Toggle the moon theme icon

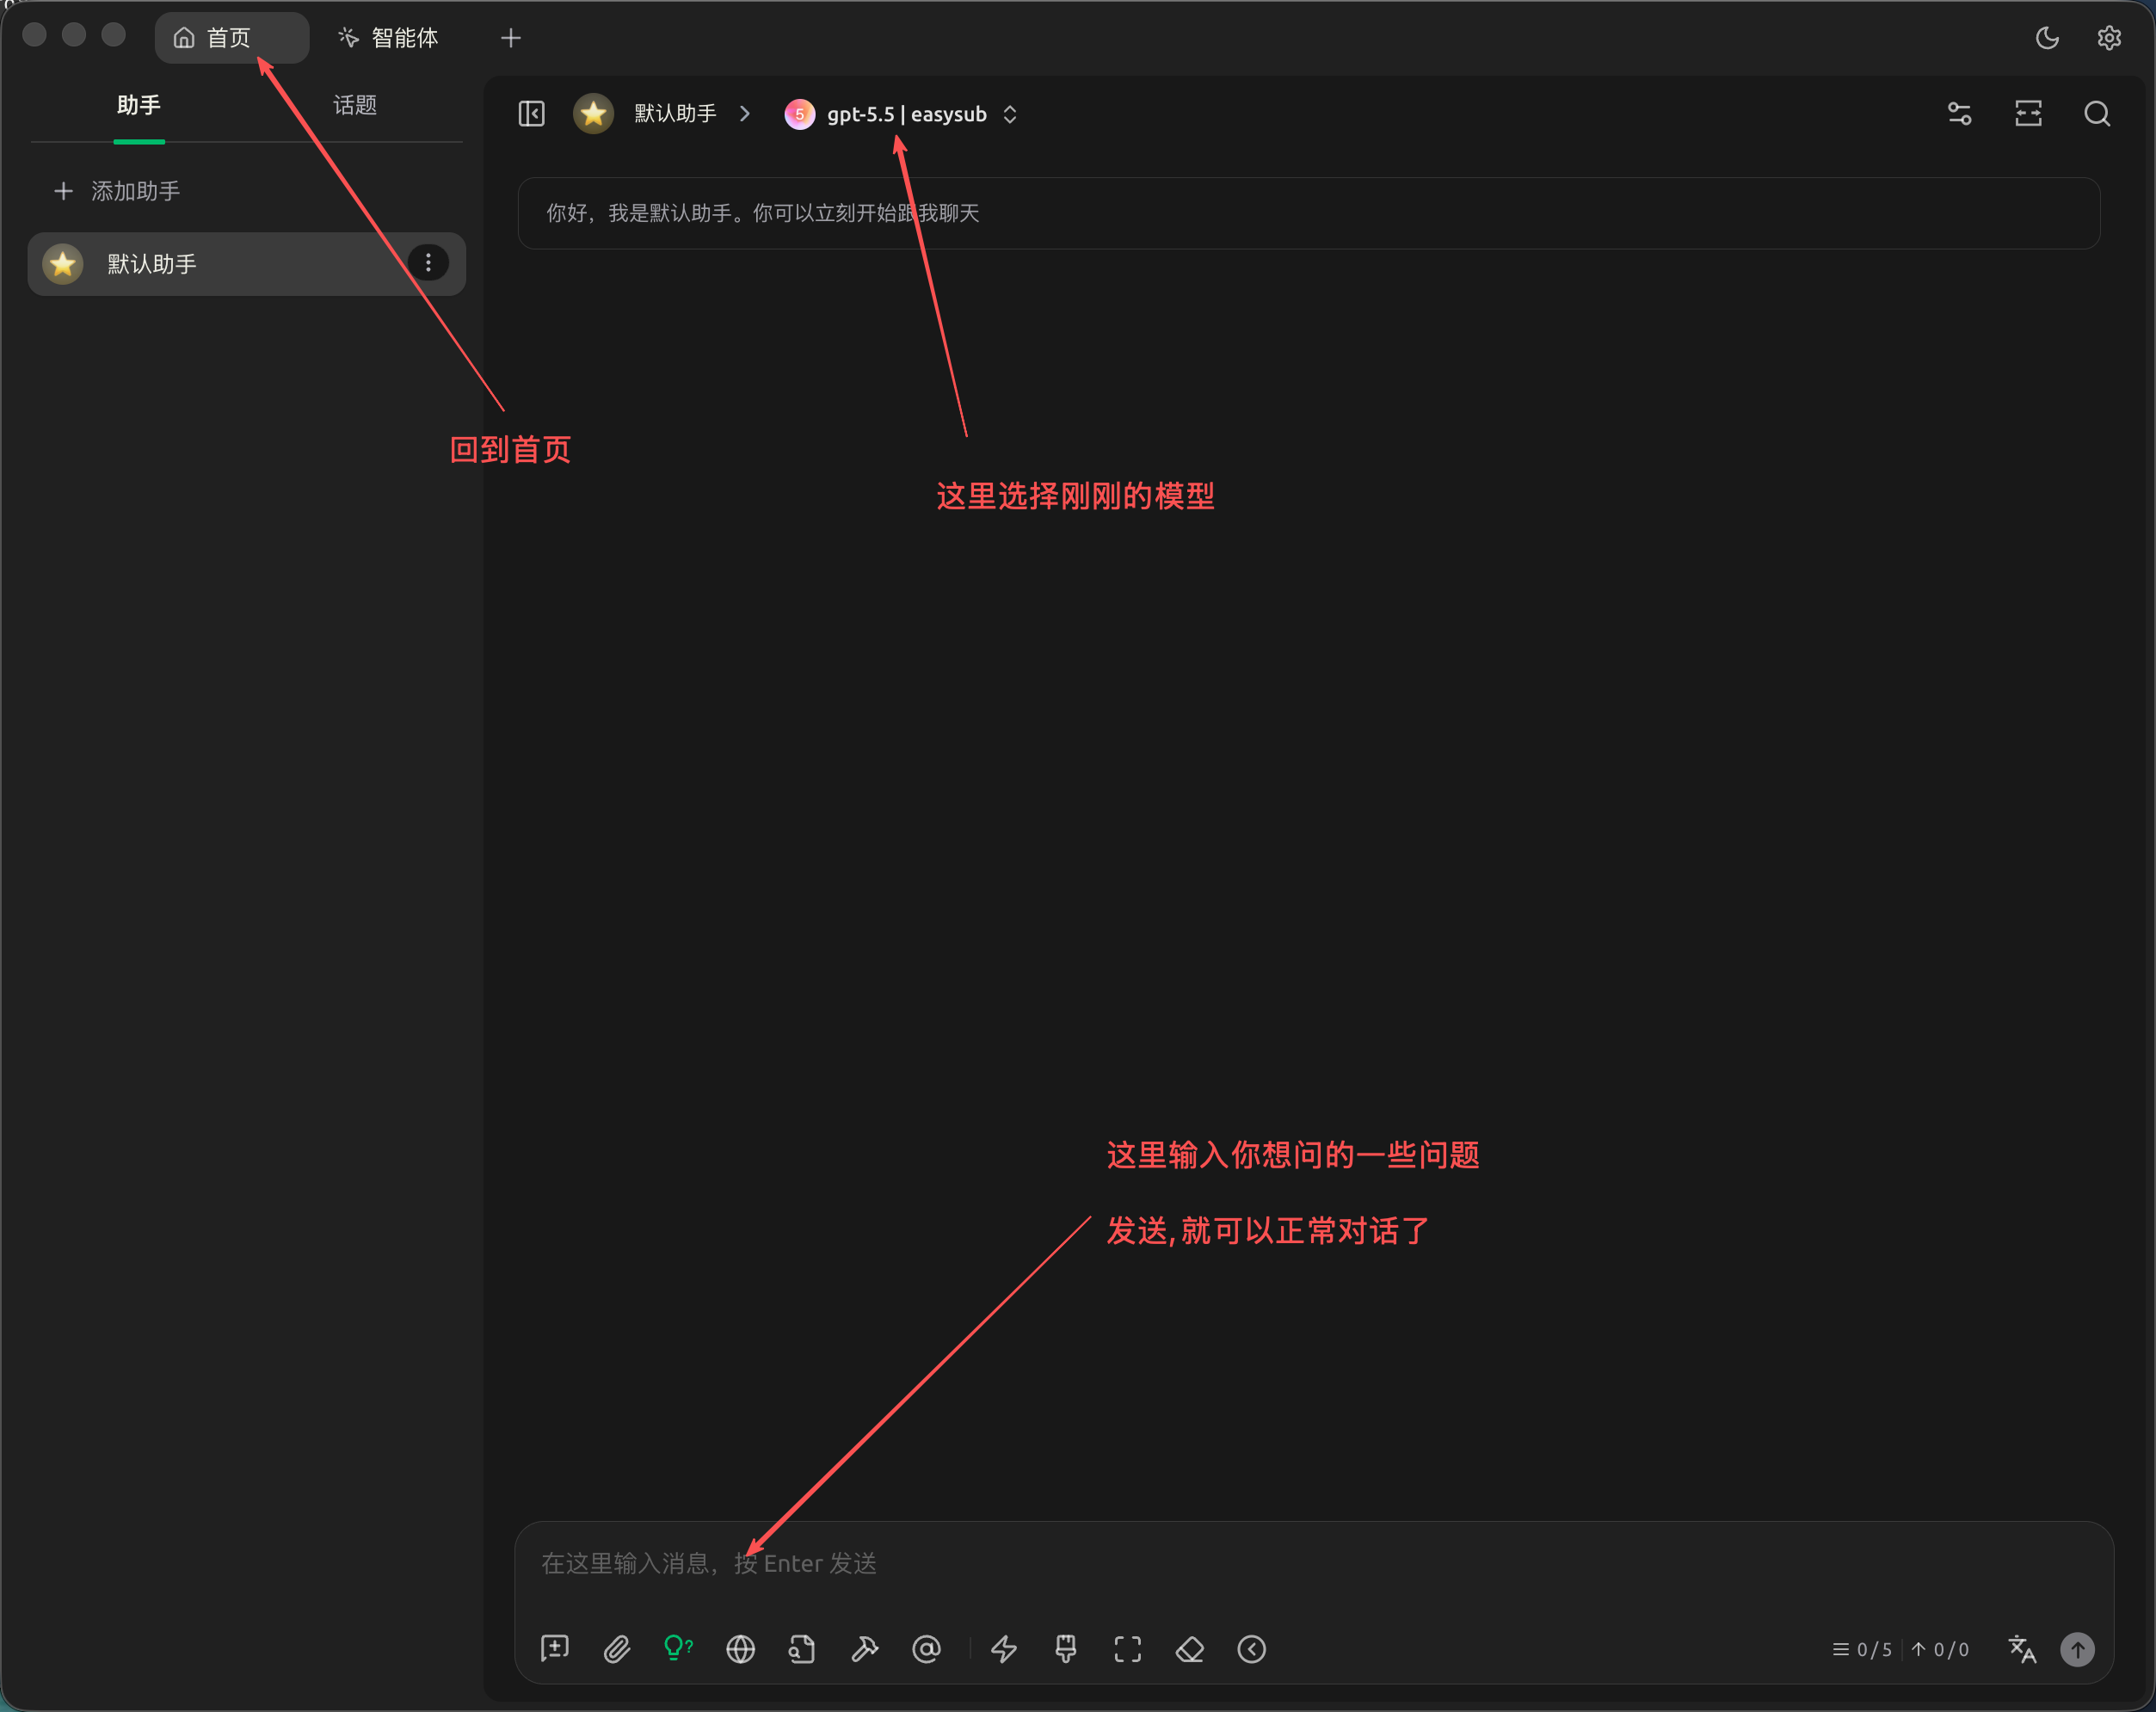[x=2047, y=38]
